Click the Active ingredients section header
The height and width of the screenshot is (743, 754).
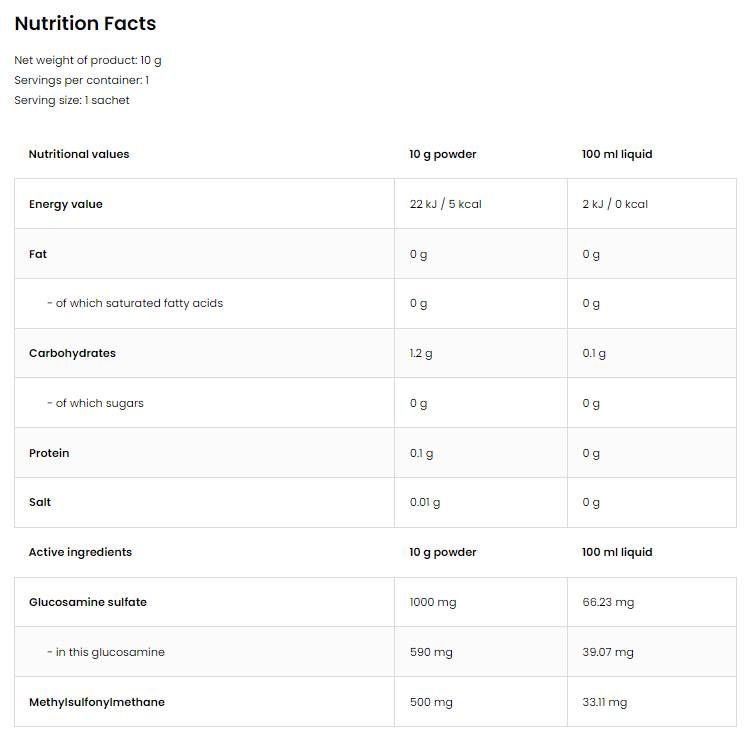[x=80, y=552]
